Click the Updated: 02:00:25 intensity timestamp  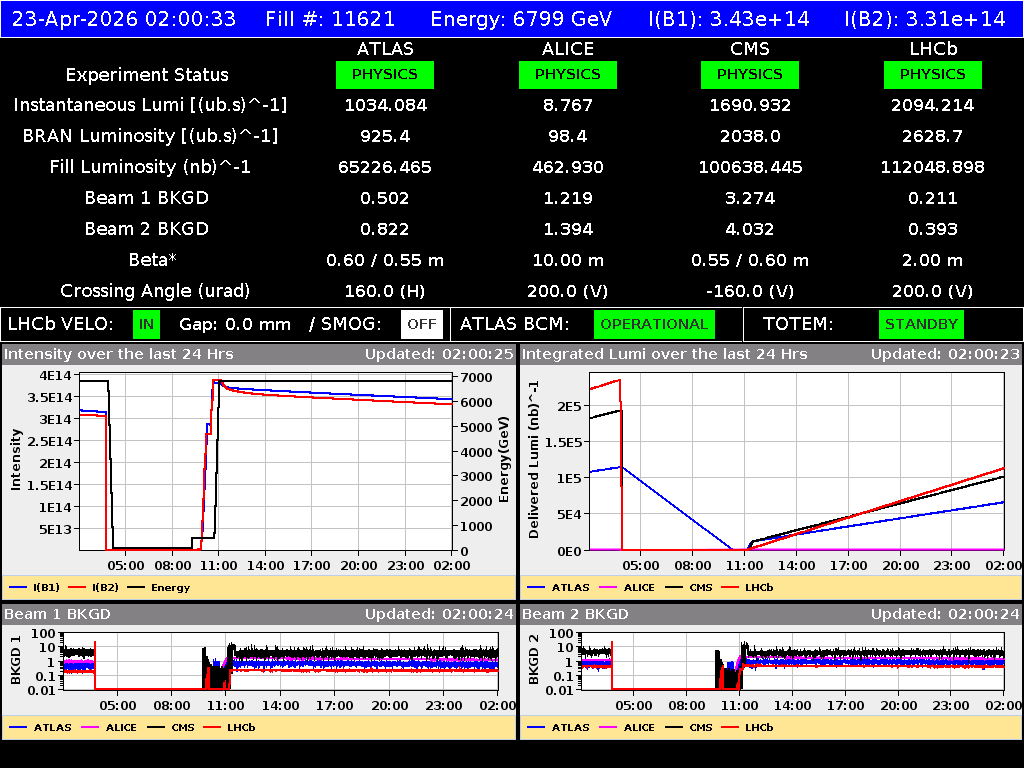pos(440,355)
